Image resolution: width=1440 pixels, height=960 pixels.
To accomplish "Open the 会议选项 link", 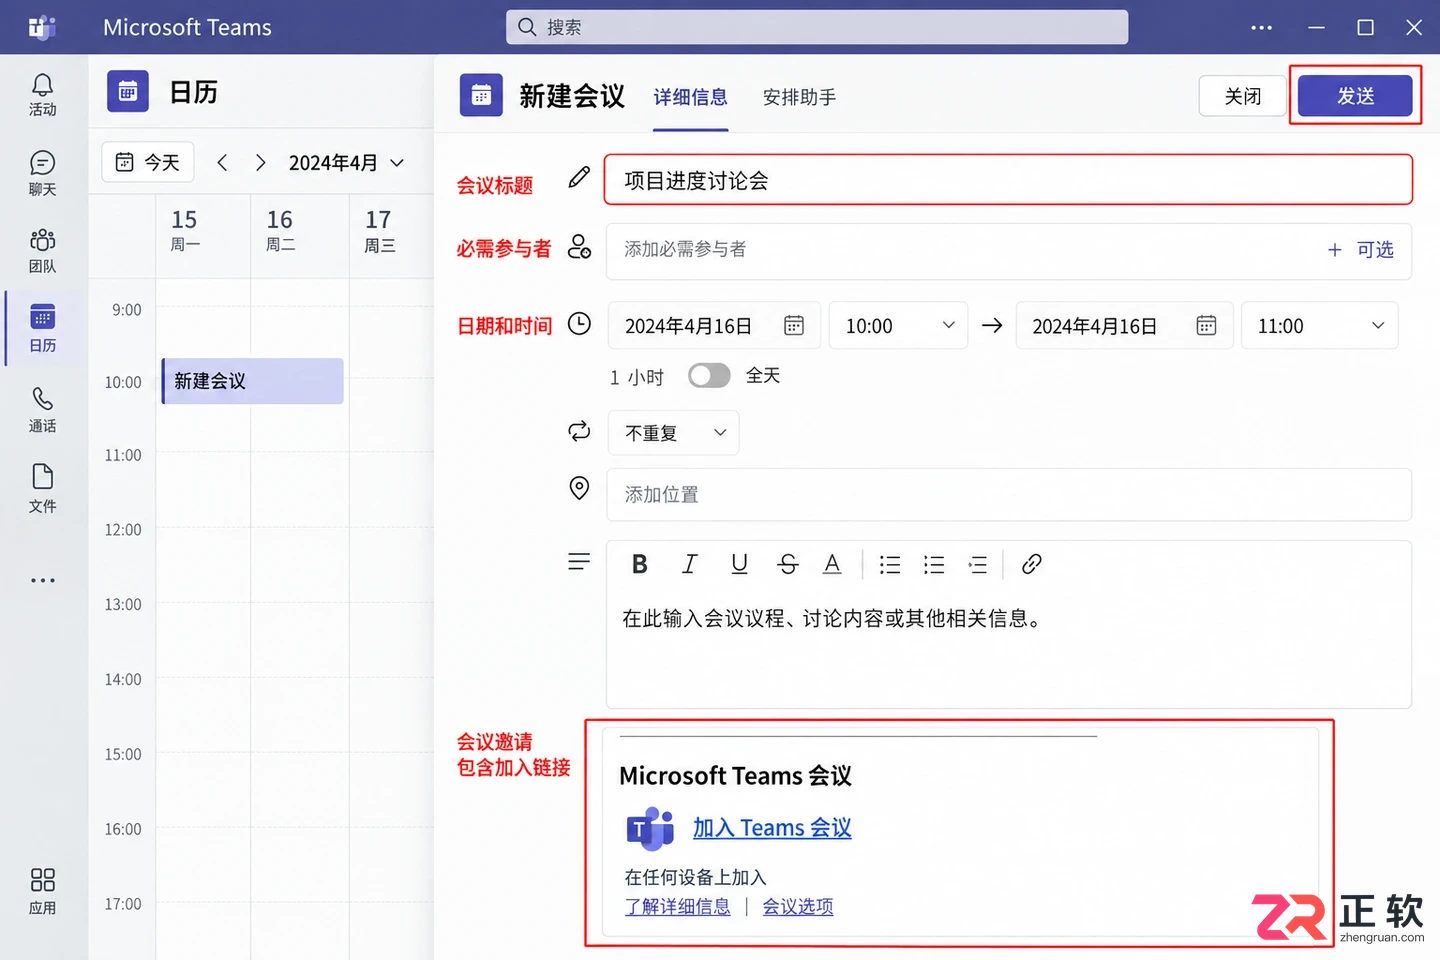I will pos(798,907).
